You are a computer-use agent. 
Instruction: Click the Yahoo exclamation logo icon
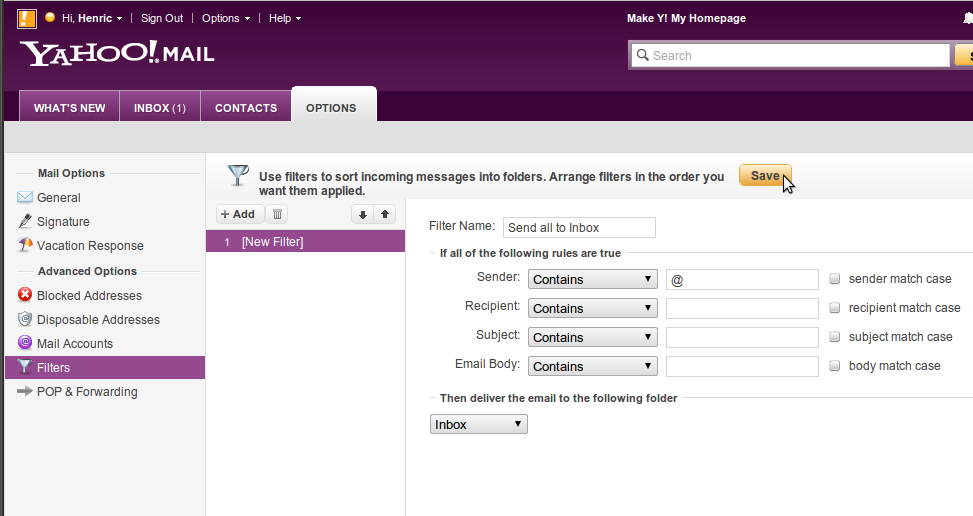tap(27, 18)
